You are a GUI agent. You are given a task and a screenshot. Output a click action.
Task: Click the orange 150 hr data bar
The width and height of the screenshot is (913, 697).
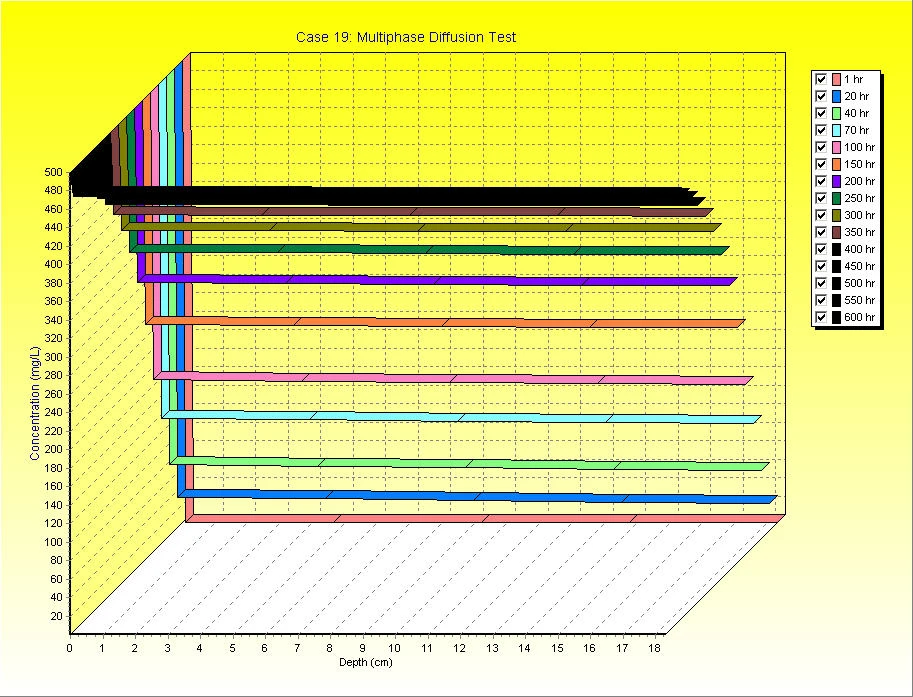coord(445,321)
